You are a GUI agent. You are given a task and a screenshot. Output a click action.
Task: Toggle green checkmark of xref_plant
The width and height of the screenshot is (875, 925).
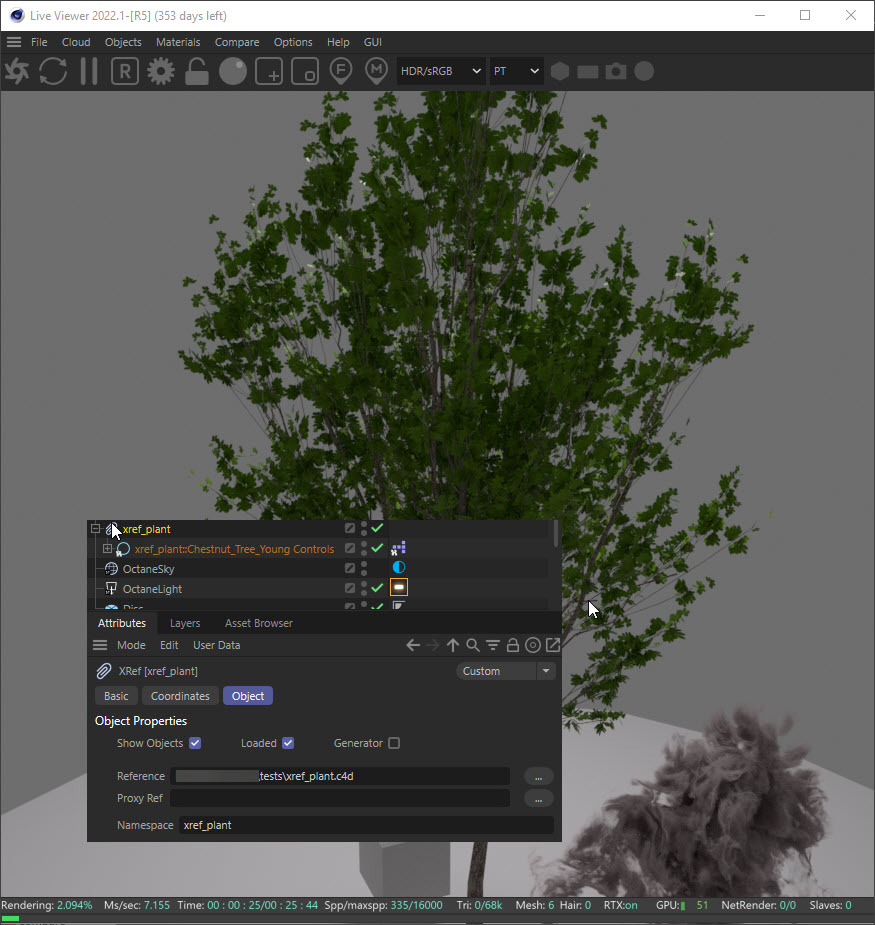click(x=378, y=528)
